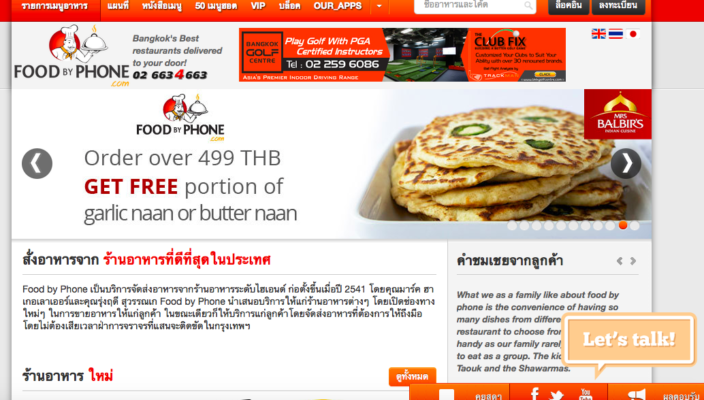Select the last carousel indicator dot

click(634, 225)
